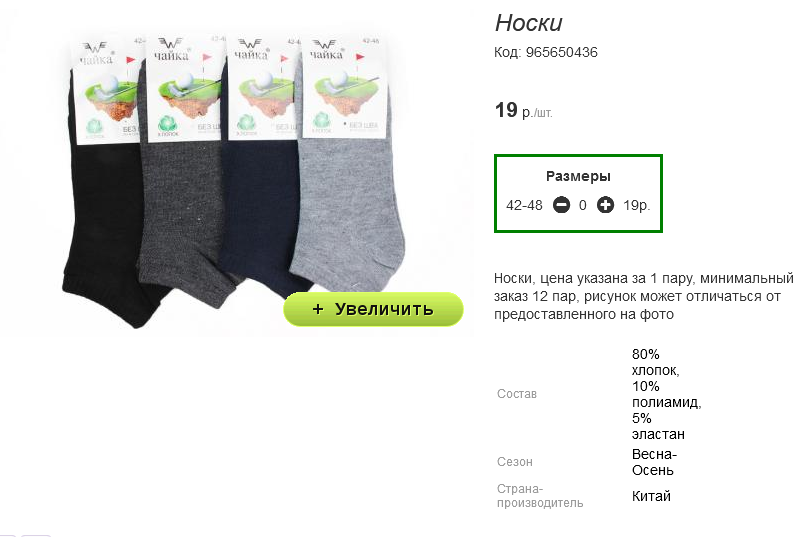The height and width of the screenshot is (537, 810).
Task: Click the Носки product title
Action: 528,23
